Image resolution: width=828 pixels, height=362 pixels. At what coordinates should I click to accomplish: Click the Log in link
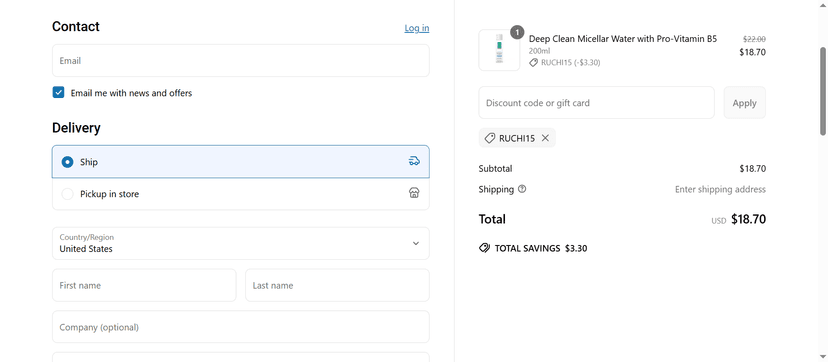click(417, 28)
